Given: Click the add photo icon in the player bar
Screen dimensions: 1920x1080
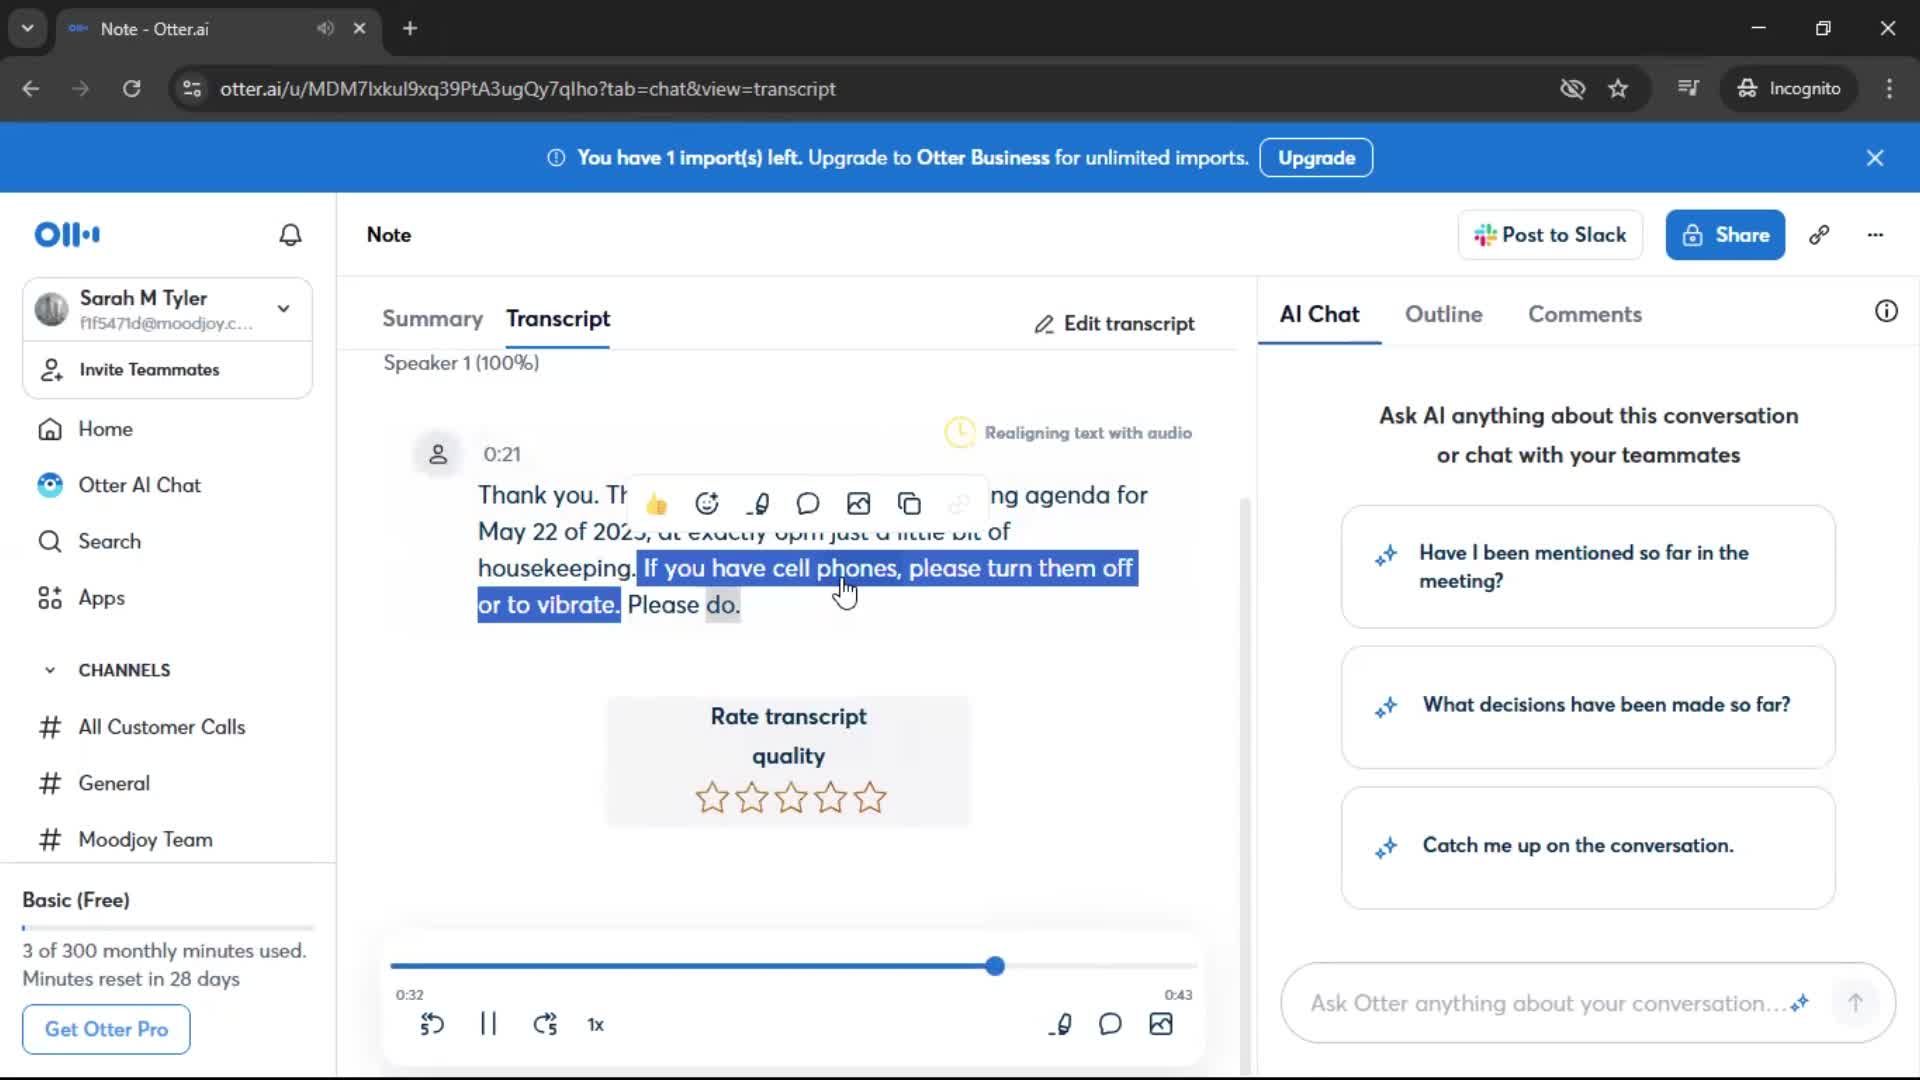Looking at the screenshot, I should [x=1161, y=1024].
